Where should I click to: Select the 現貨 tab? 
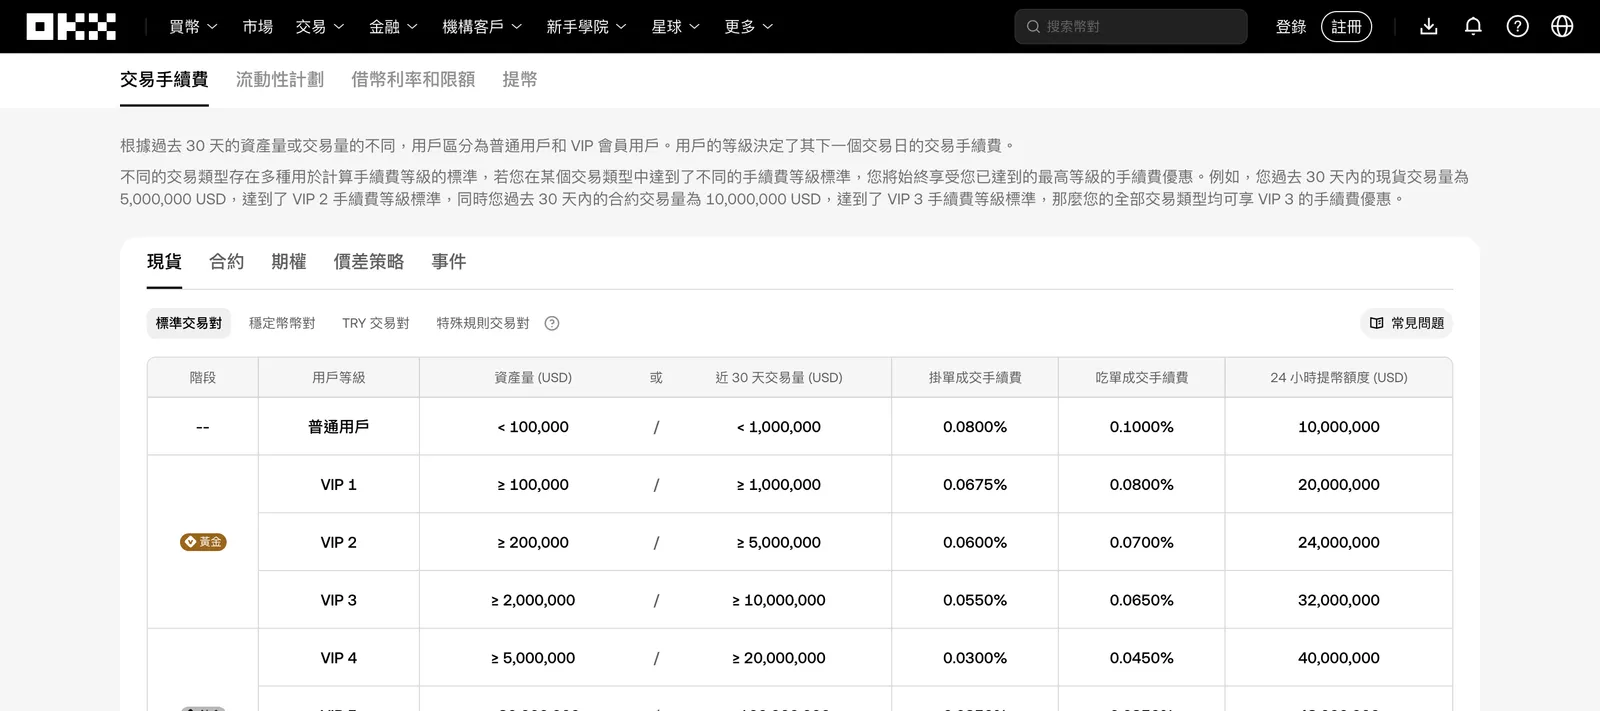point(164,262)
